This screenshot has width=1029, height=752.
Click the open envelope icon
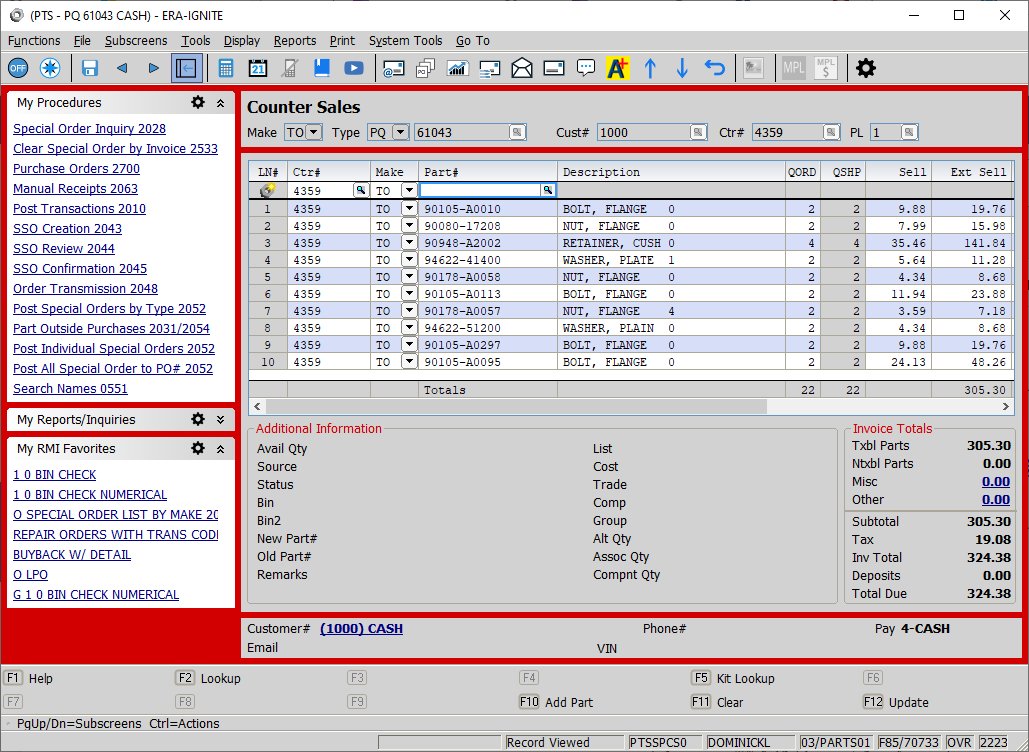coord(522,68)
